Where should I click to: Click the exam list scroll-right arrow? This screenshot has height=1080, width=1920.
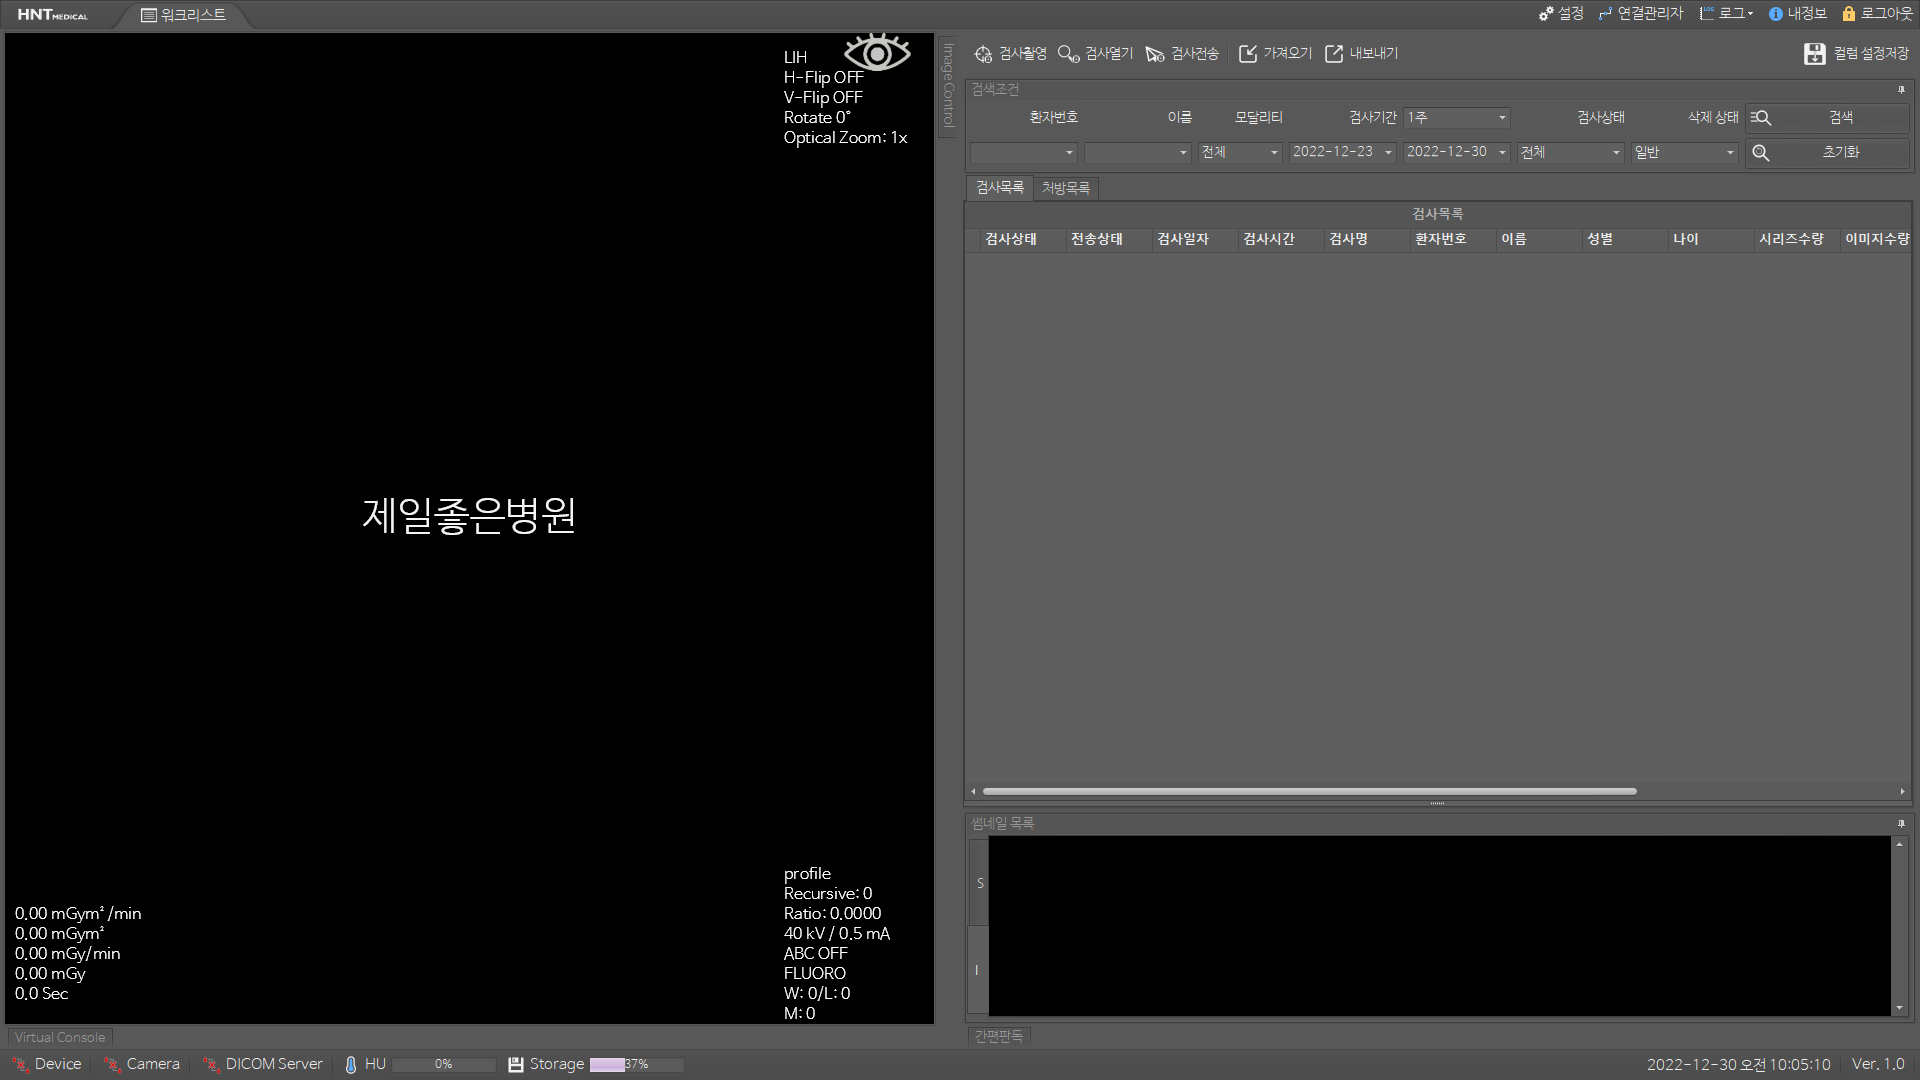(x=1902, y=792)
